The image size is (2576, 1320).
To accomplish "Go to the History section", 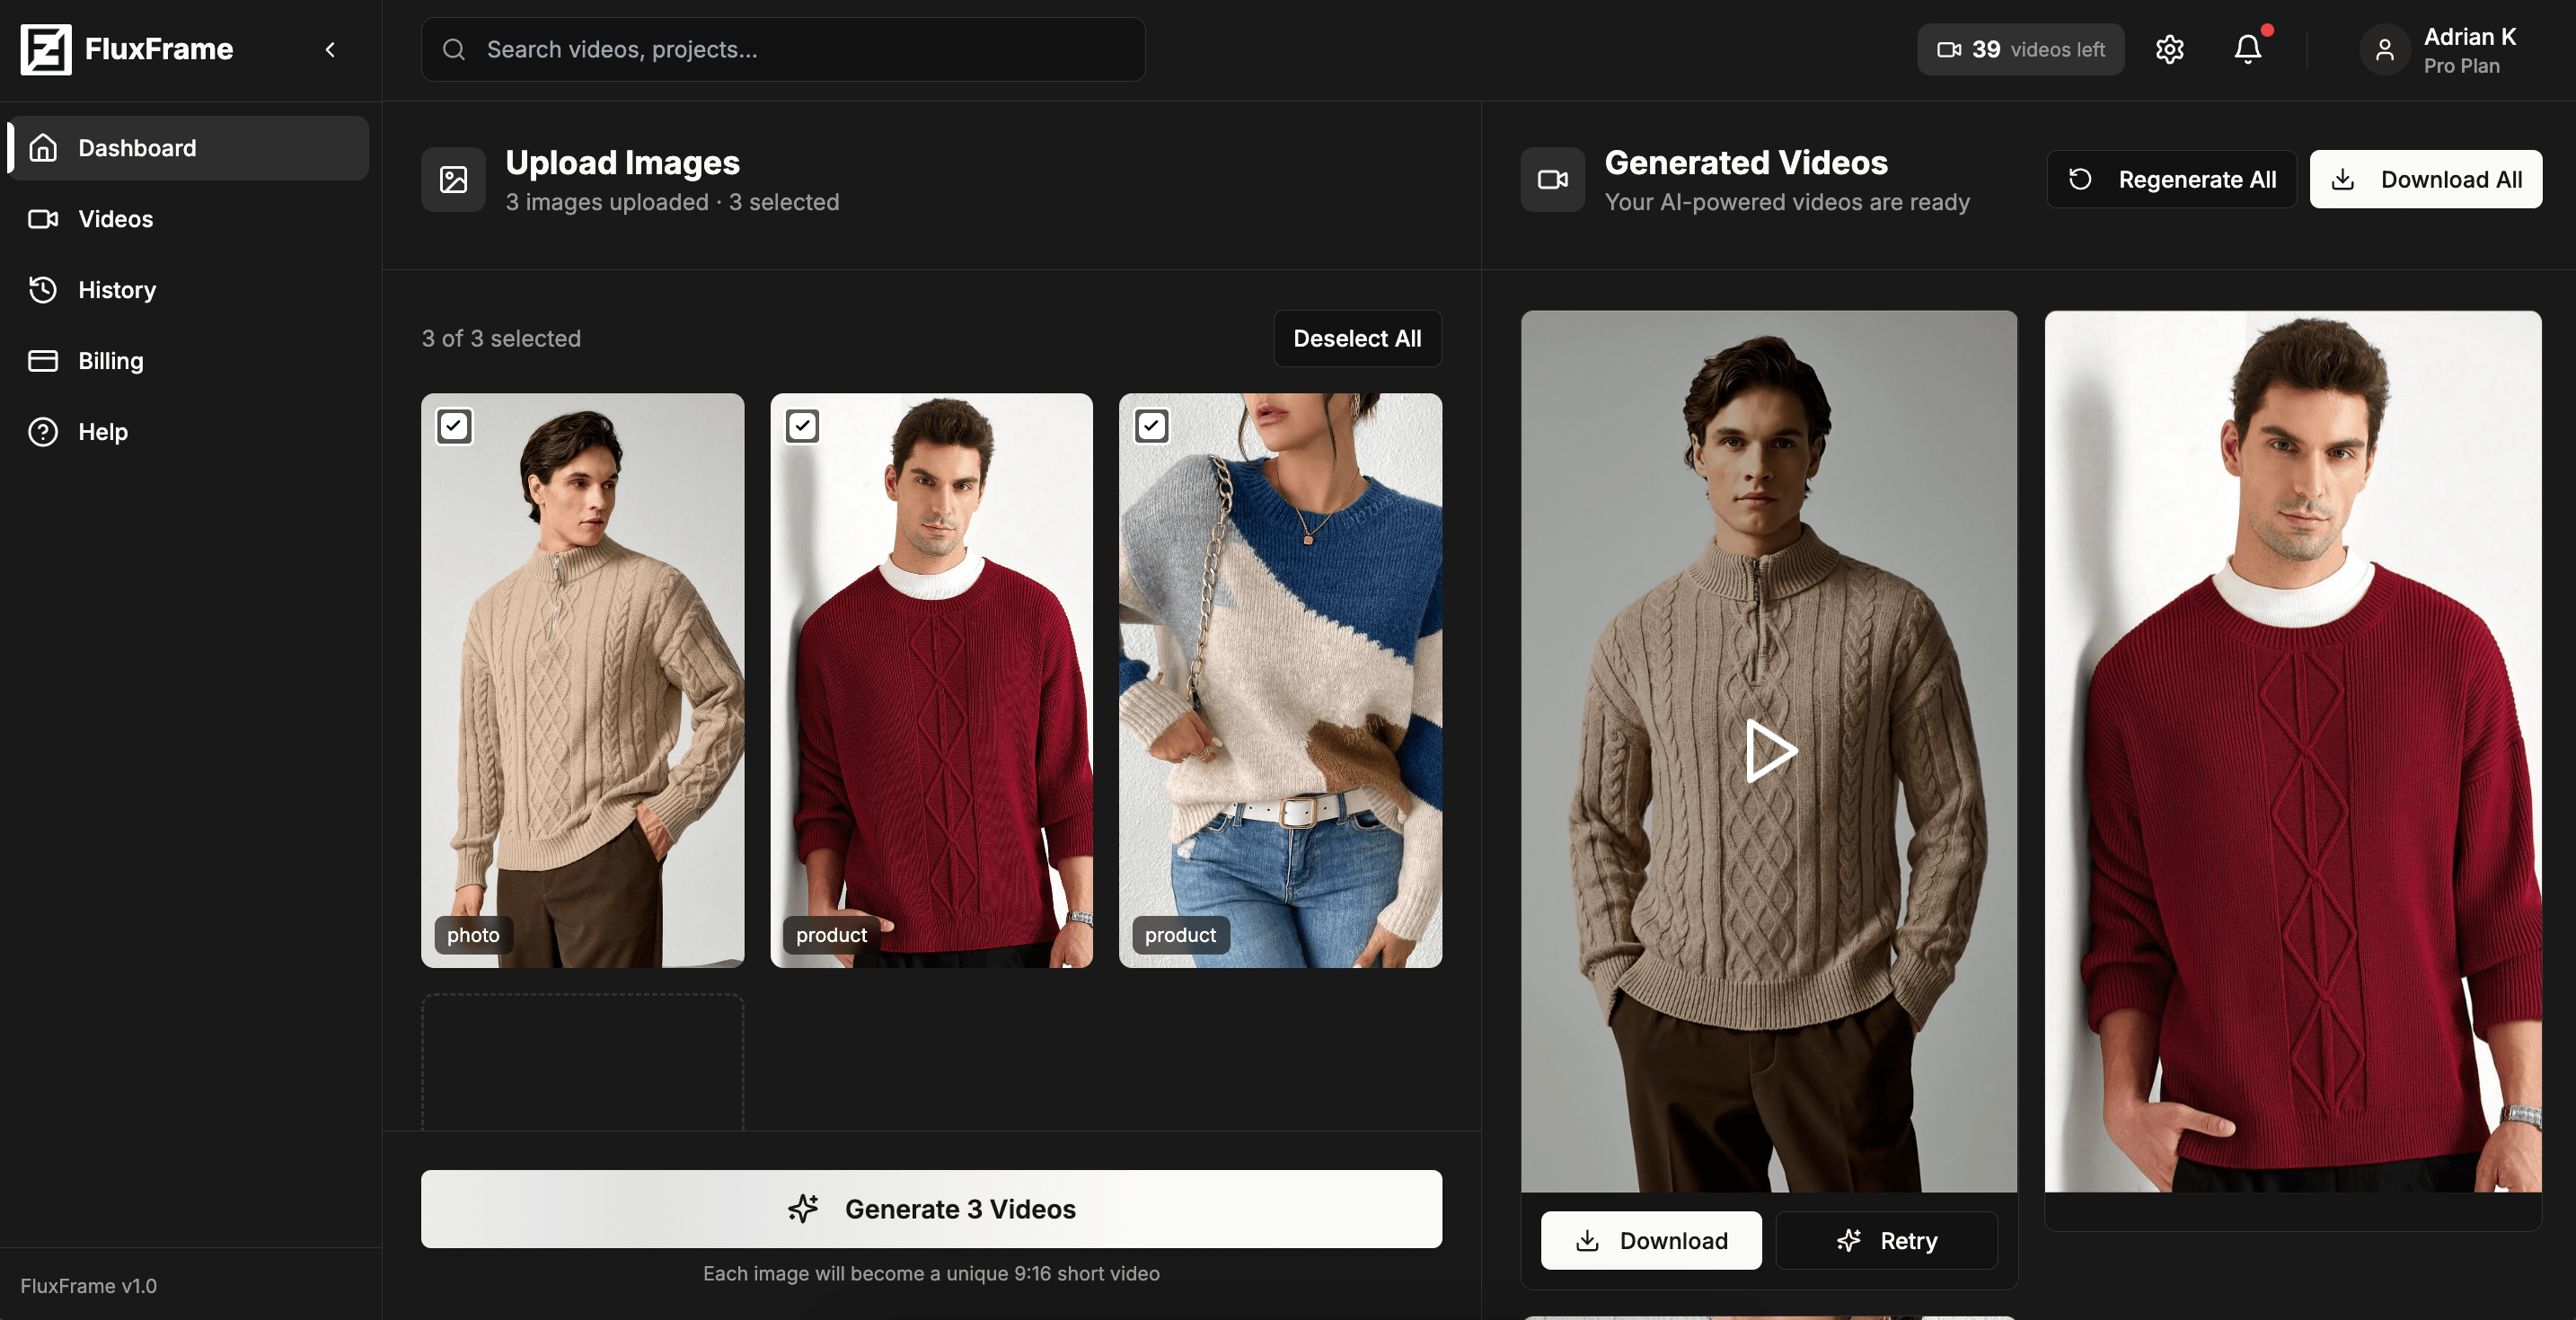I will [x=117, y=290].
